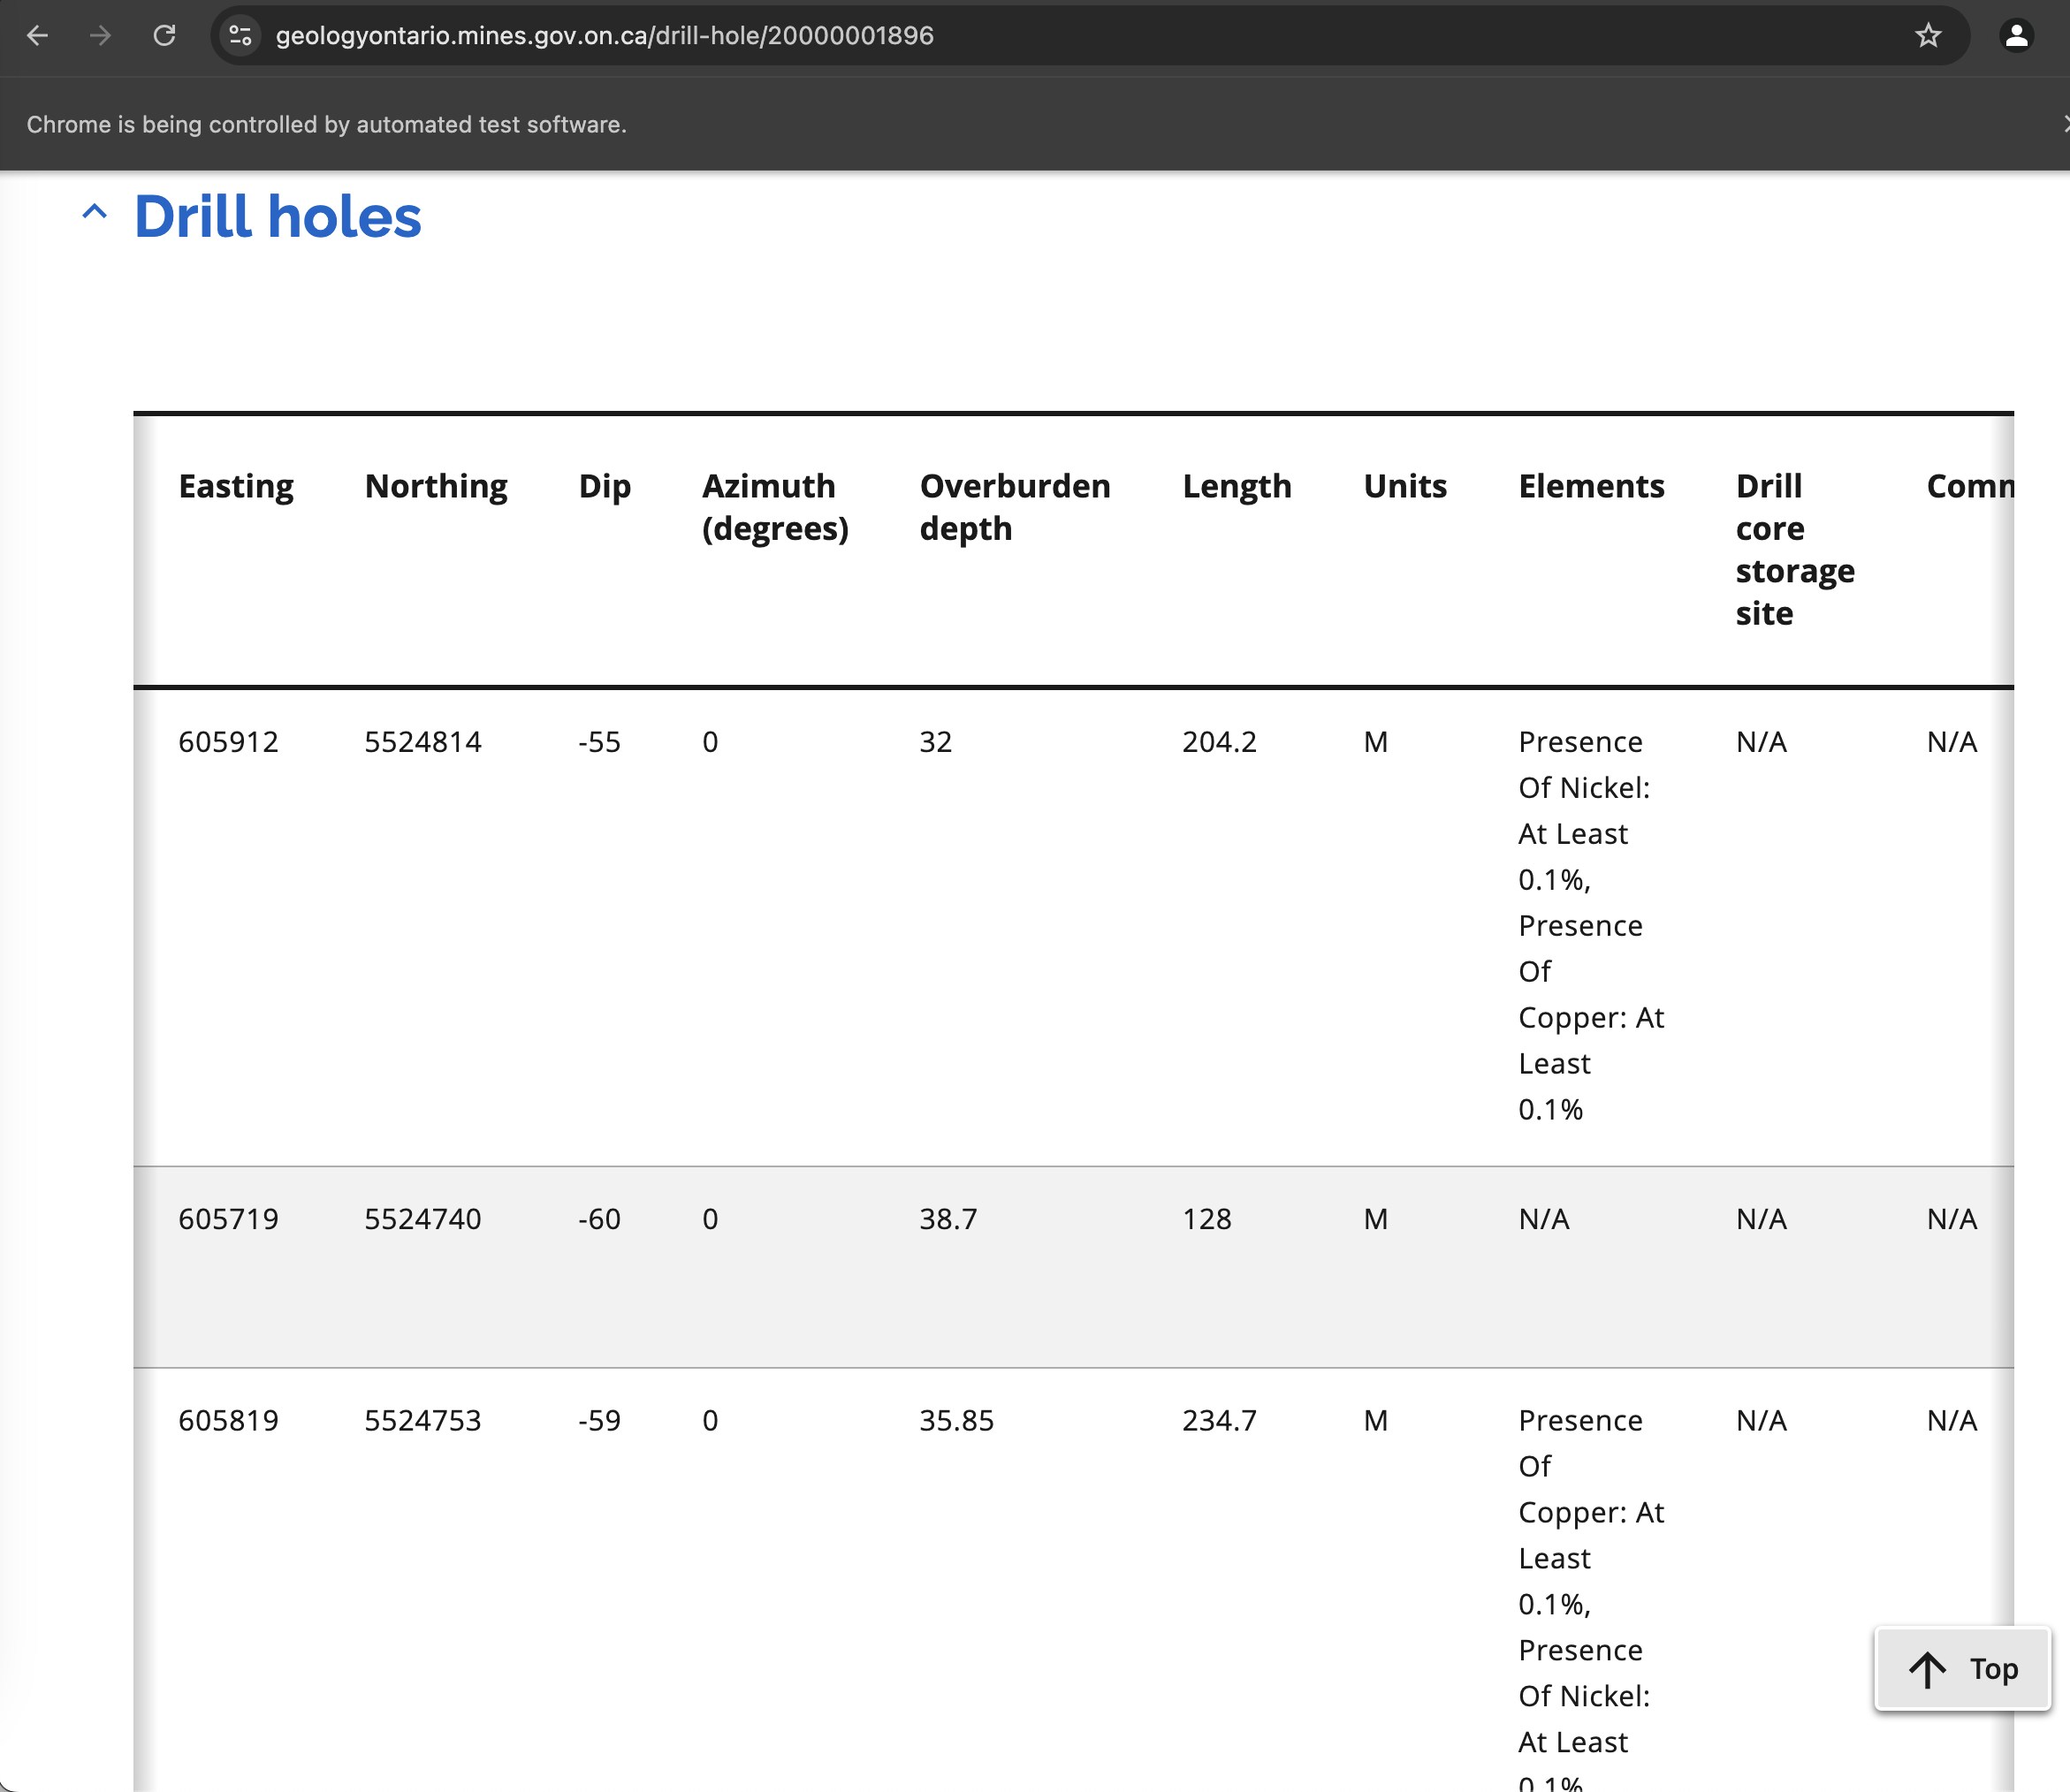Click the Drill holes heading

pyautogui.click(x=278, y=217)
